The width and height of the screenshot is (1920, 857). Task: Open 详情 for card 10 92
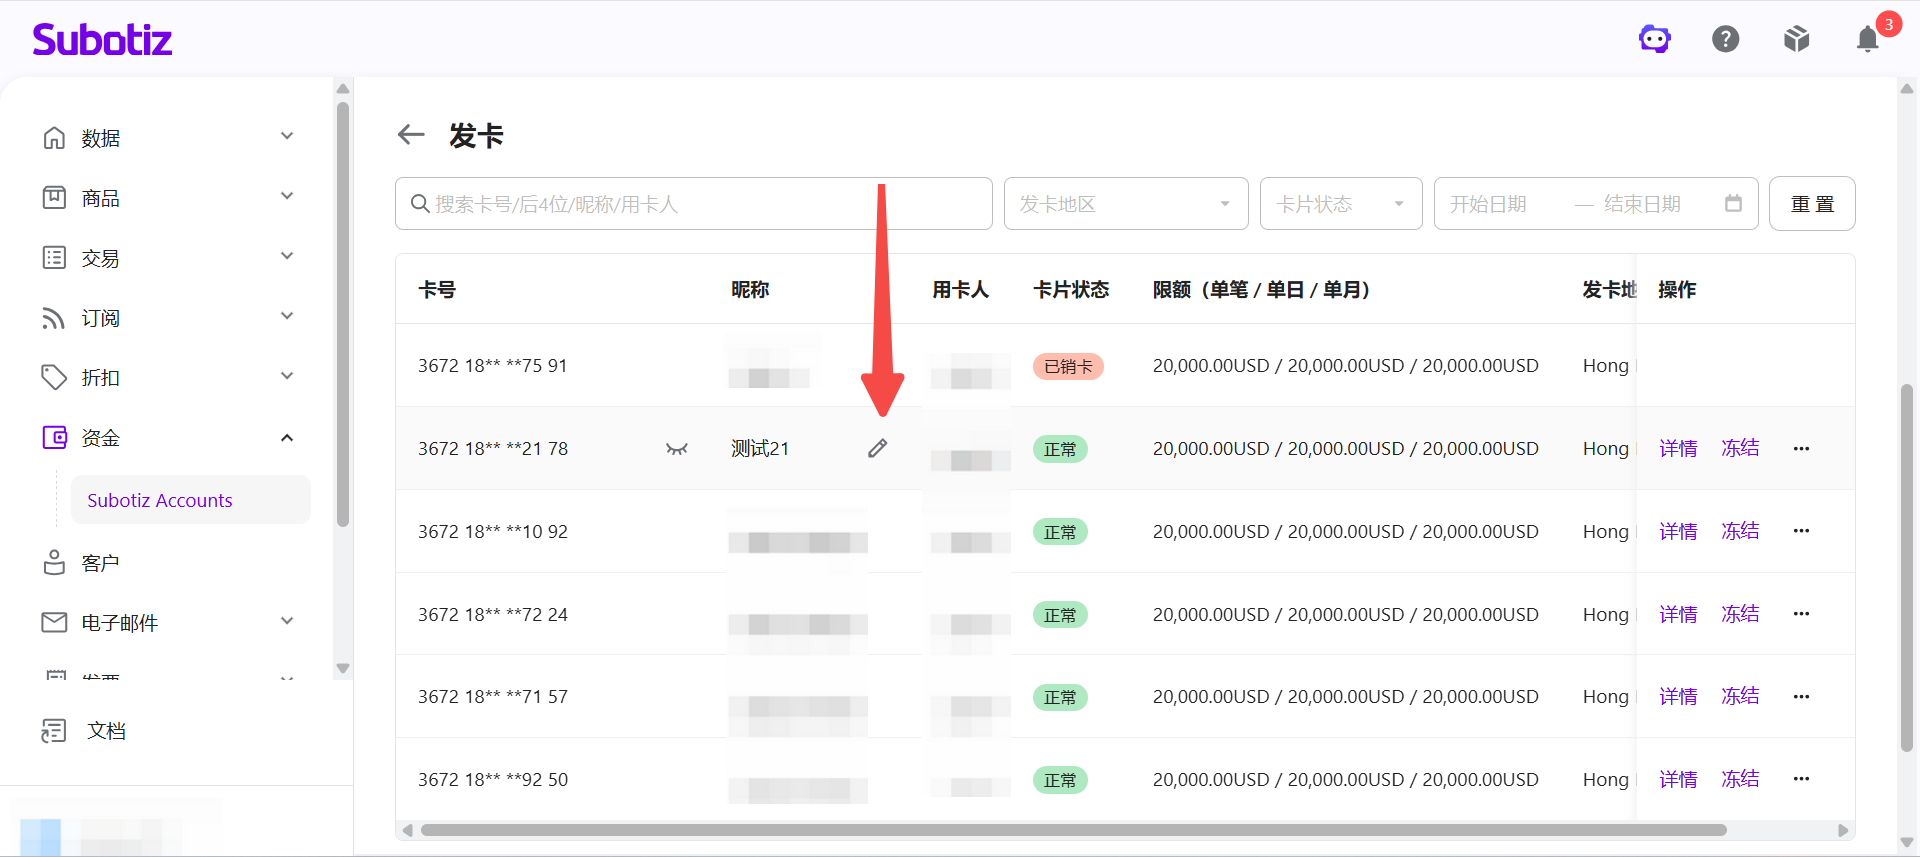1678,532
